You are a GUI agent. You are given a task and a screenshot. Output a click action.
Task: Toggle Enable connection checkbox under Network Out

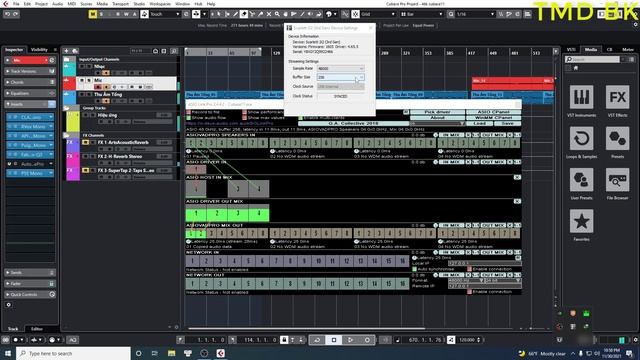point(469,292)
